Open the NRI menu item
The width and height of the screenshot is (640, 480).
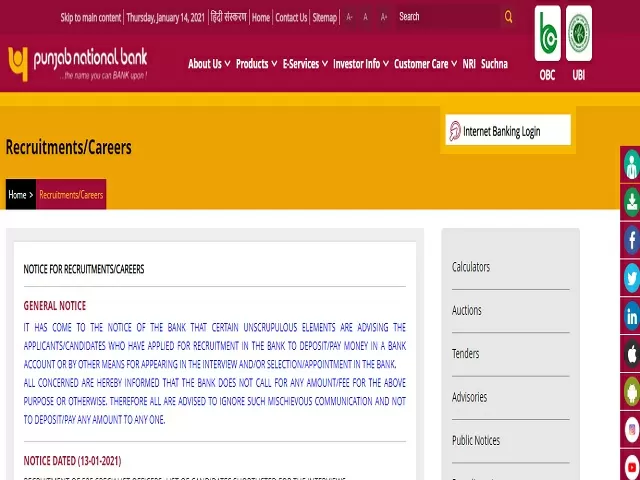[469, 64]
